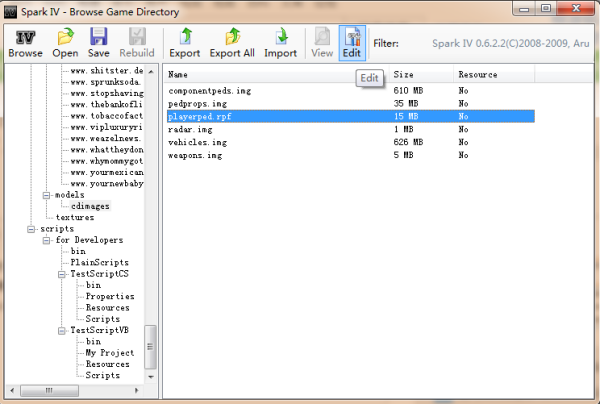Export the selected file with Export icon
The height and width of the screenshot is (404, 600).
(184, 42)
